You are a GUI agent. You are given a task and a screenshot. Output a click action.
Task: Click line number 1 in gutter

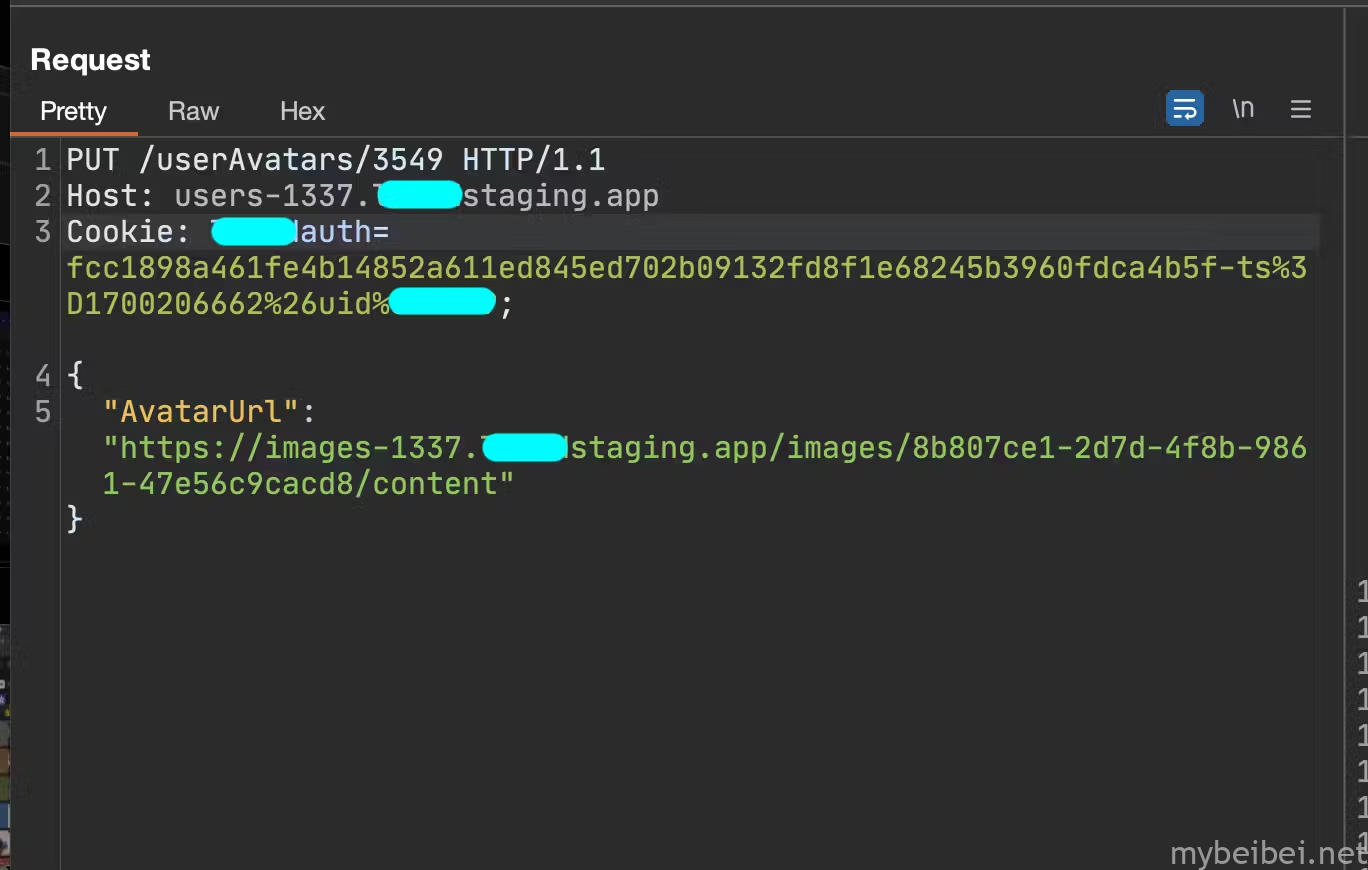coord(42,160)
